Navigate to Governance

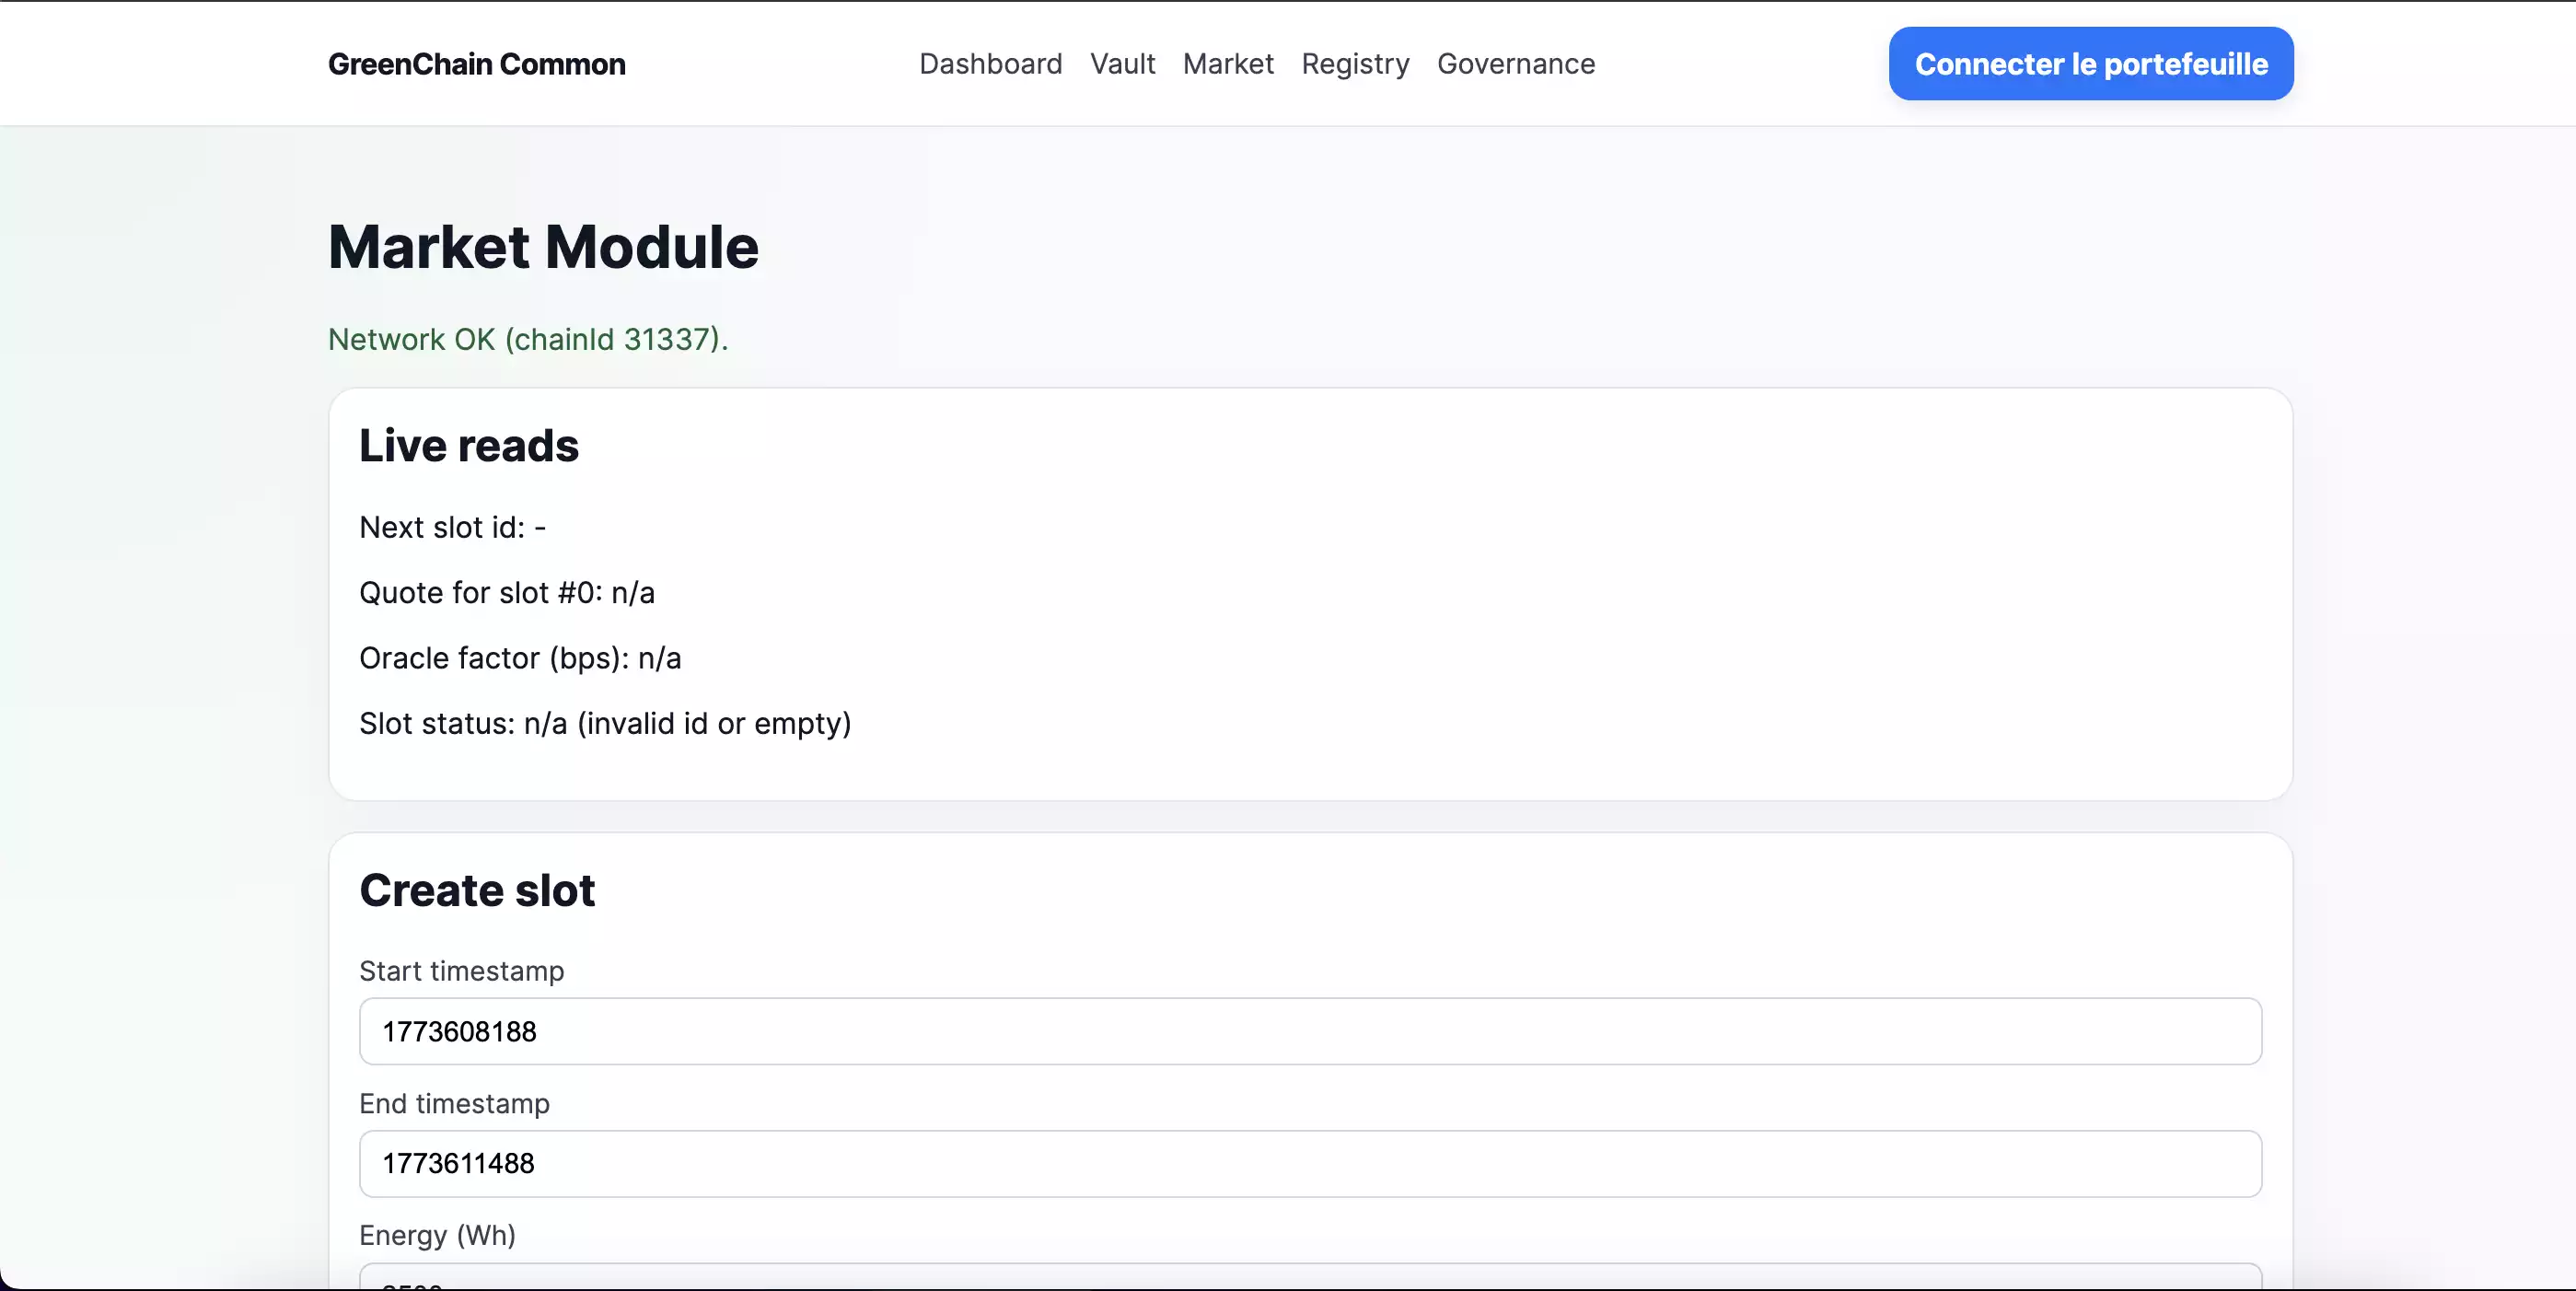[1515, 64]
